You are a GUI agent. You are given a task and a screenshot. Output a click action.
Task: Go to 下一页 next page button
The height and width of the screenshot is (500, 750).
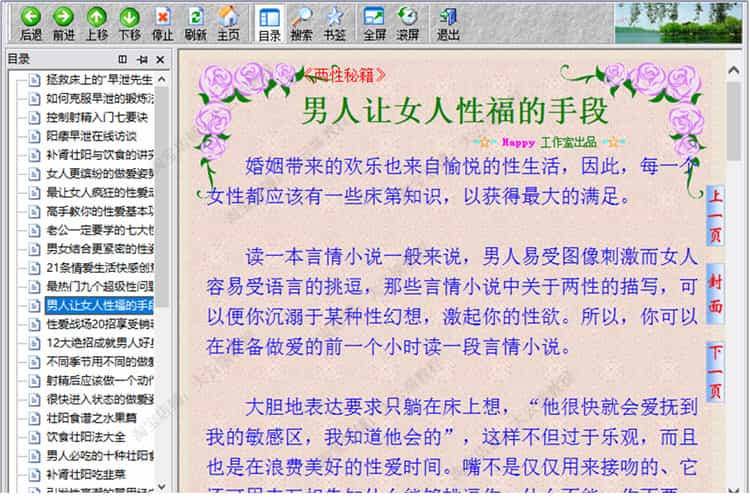[715, 372]
